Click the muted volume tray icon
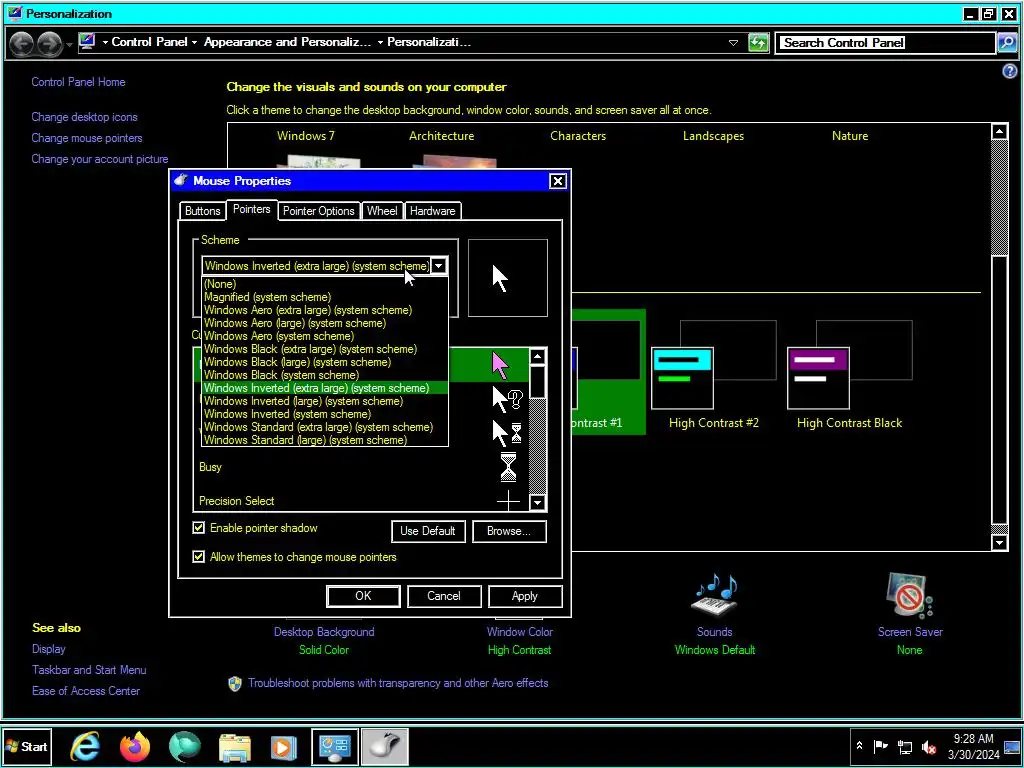 [929, 747]
